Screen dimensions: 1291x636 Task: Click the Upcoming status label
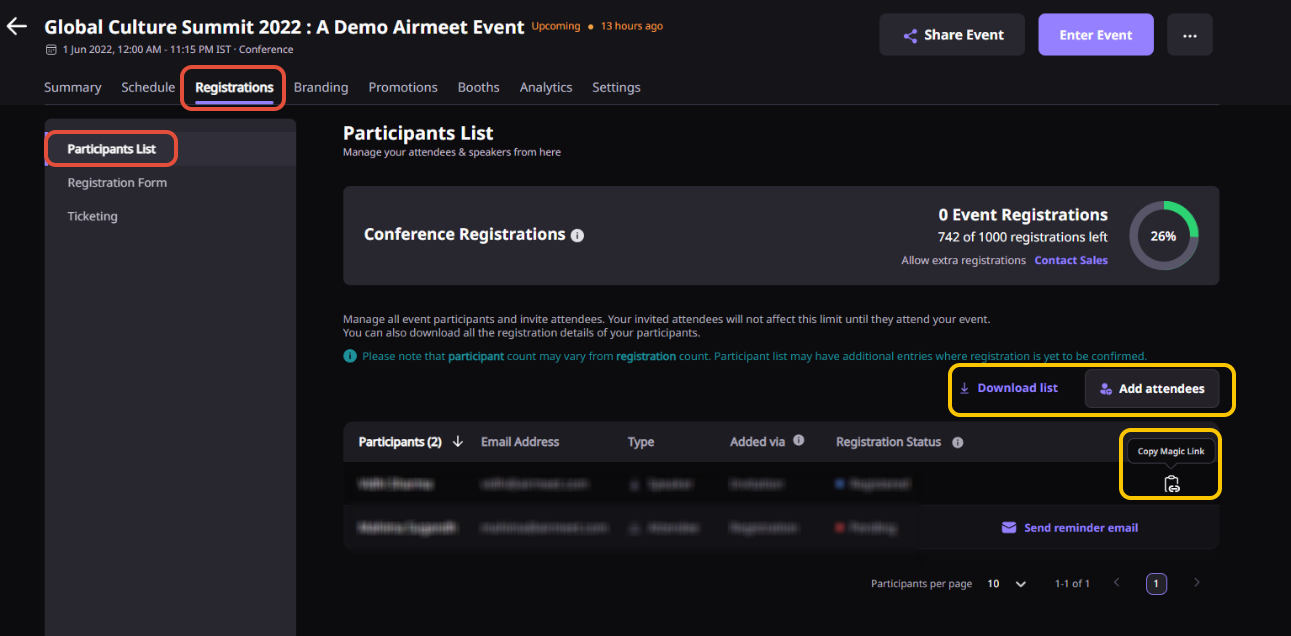click(x=556, y=26)
